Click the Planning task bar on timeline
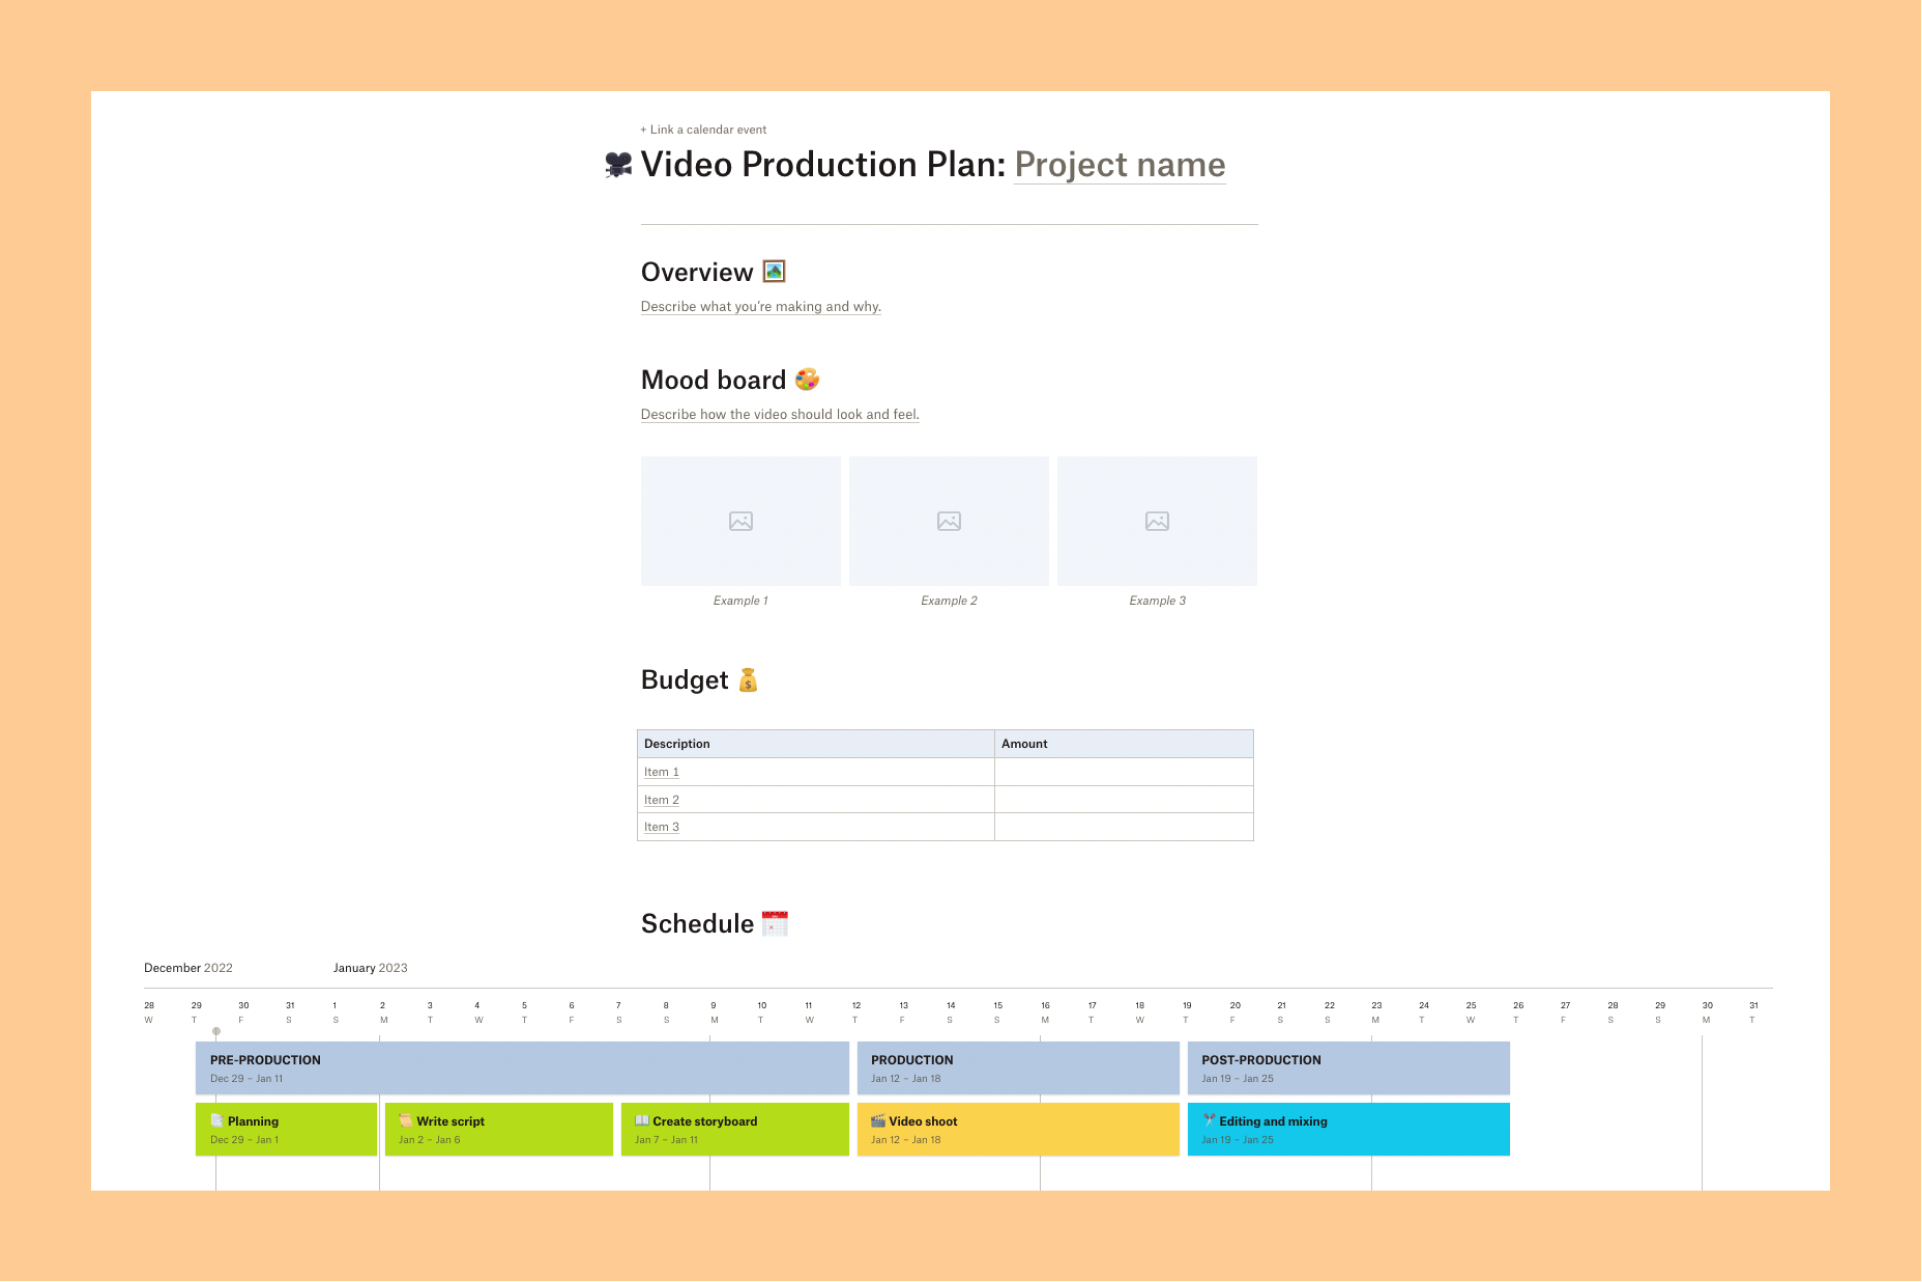Image resolution: width=1922 pixels, height=1282 pixels. (x=282, y=1130)
